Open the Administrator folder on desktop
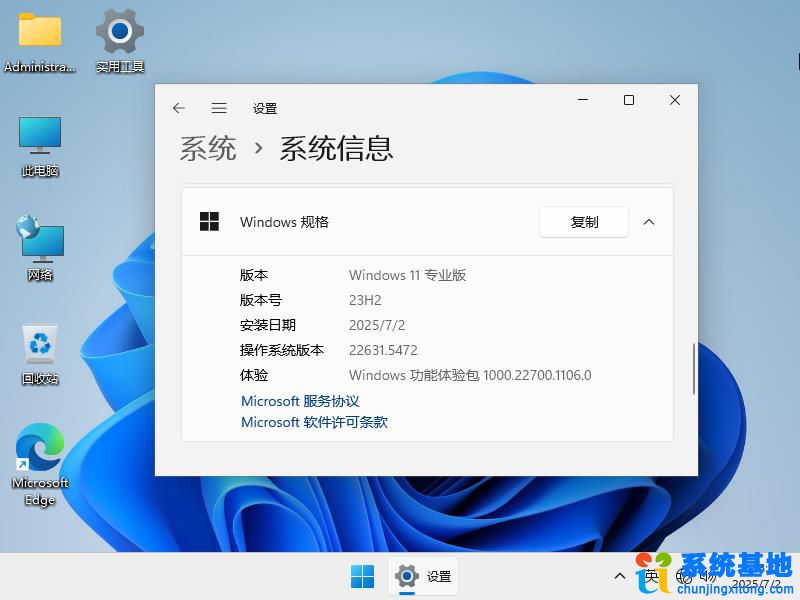 [x=40, y=42]
